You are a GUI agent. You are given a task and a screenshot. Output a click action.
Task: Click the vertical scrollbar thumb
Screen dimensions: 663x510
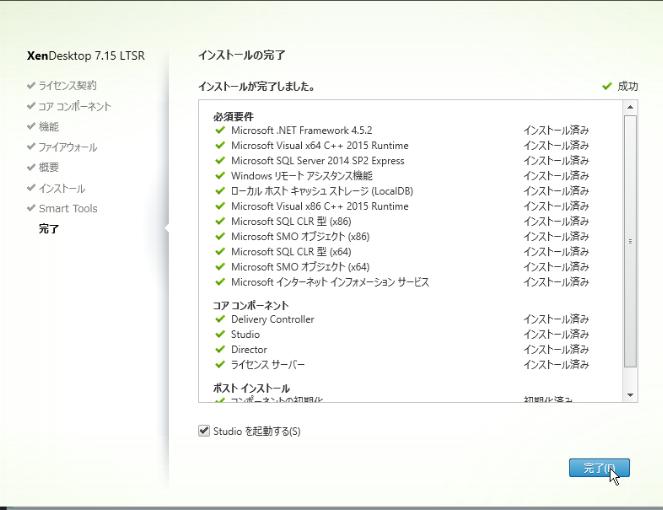tap(630, 241)
